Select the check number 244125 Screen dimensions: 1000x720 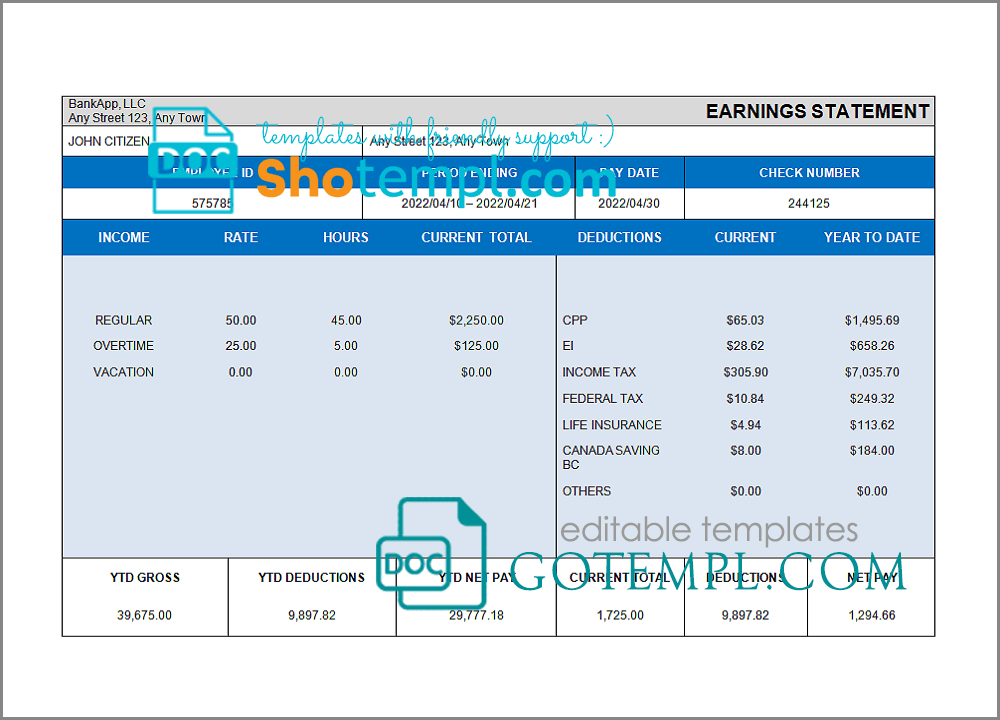(x=809, y=203)
